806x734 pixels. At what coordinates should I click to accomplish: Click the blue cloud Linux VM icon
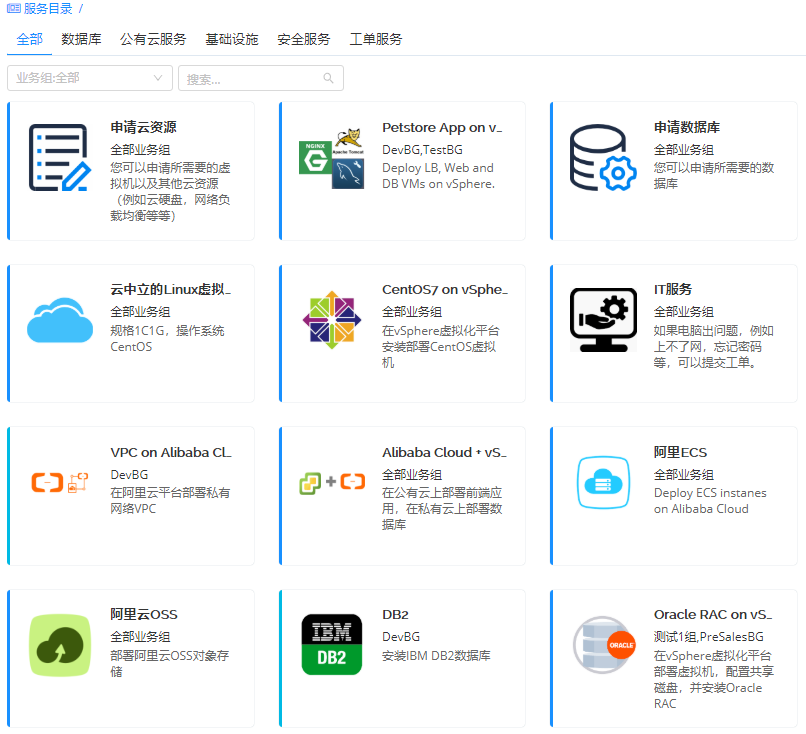point(60,321)
